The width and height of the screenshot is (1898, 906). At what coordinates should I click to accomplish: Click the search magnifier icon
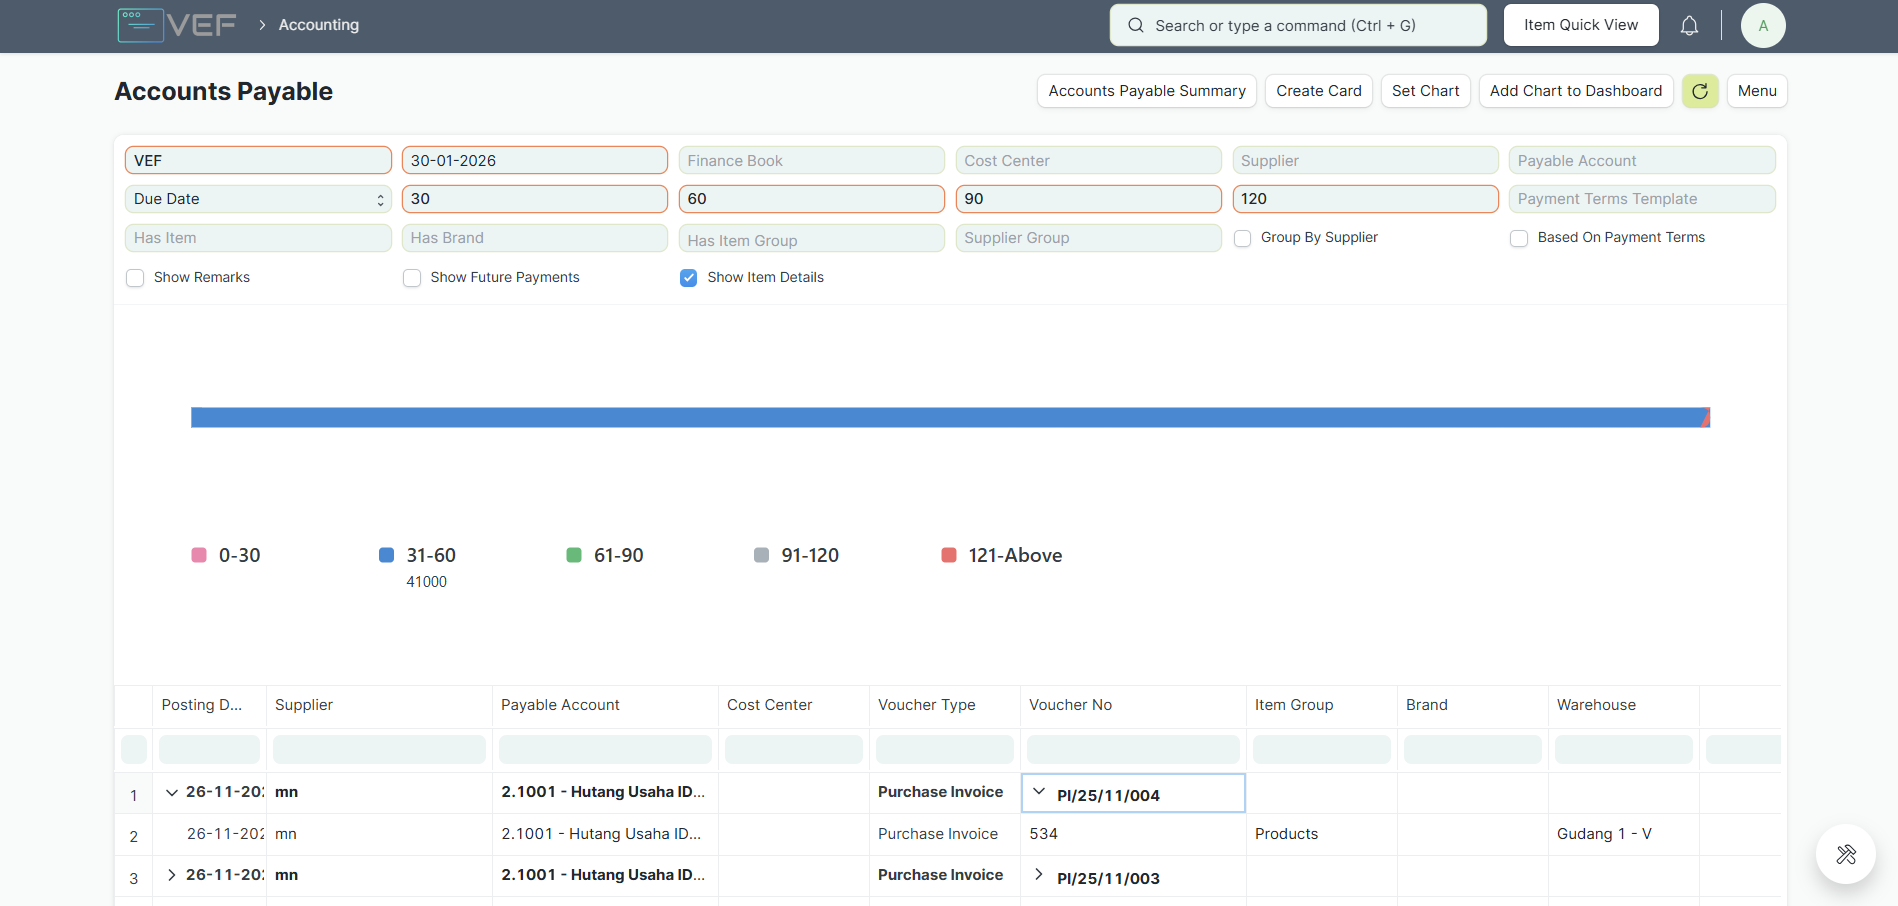tap(1136, 26)
